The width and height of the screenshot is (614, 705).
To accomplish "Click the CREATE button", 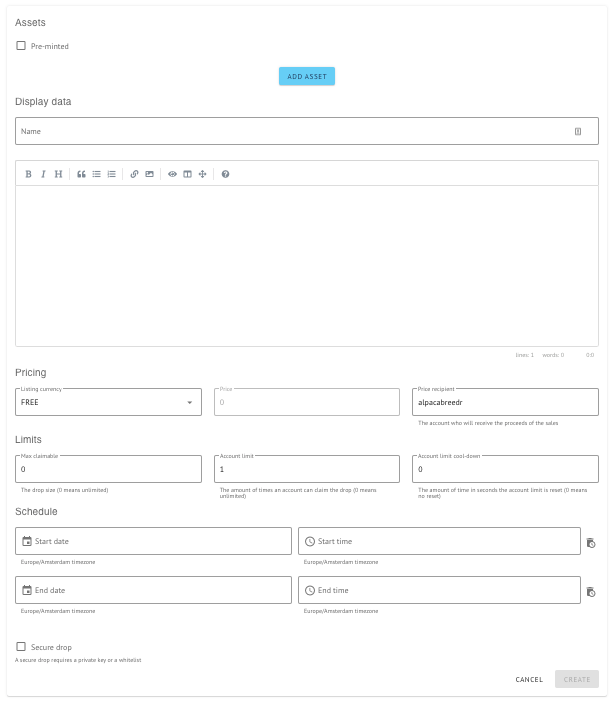I will click(x=577, y=679).
